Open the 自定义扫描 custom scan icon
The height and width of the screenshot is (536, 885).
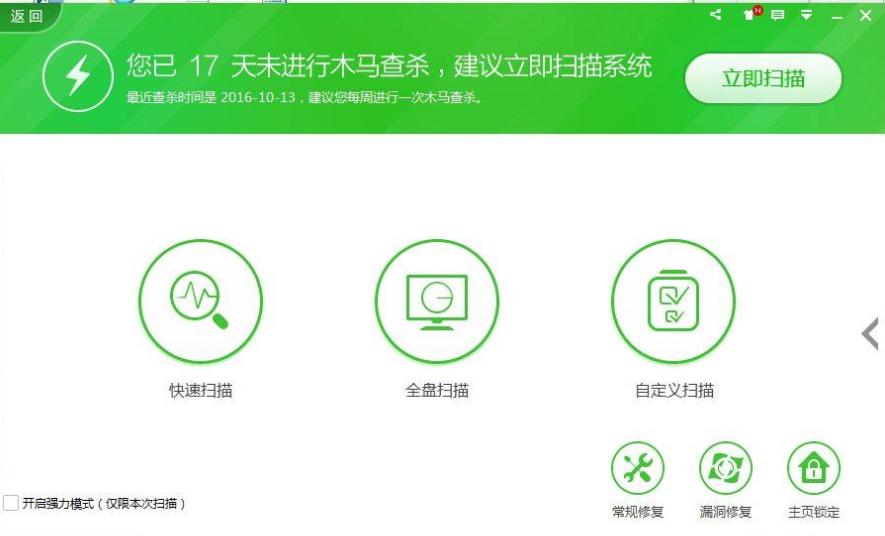(x=673, y=301)
